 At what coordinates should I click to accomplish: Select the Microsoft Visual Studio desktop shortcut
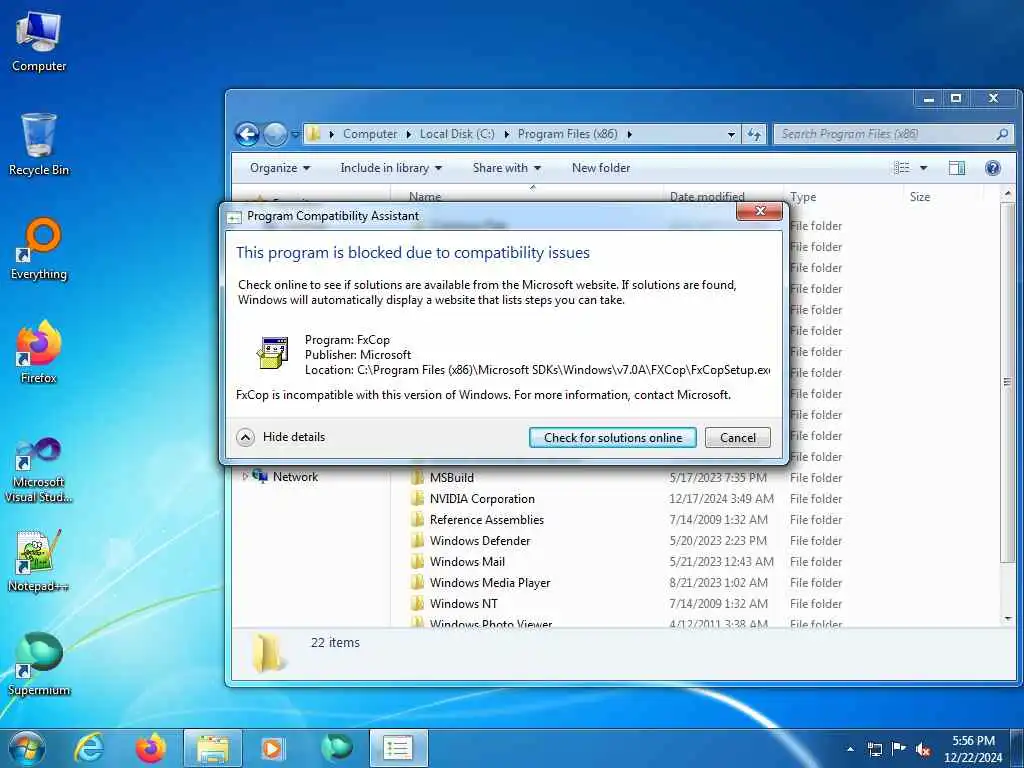click(39, 471)
